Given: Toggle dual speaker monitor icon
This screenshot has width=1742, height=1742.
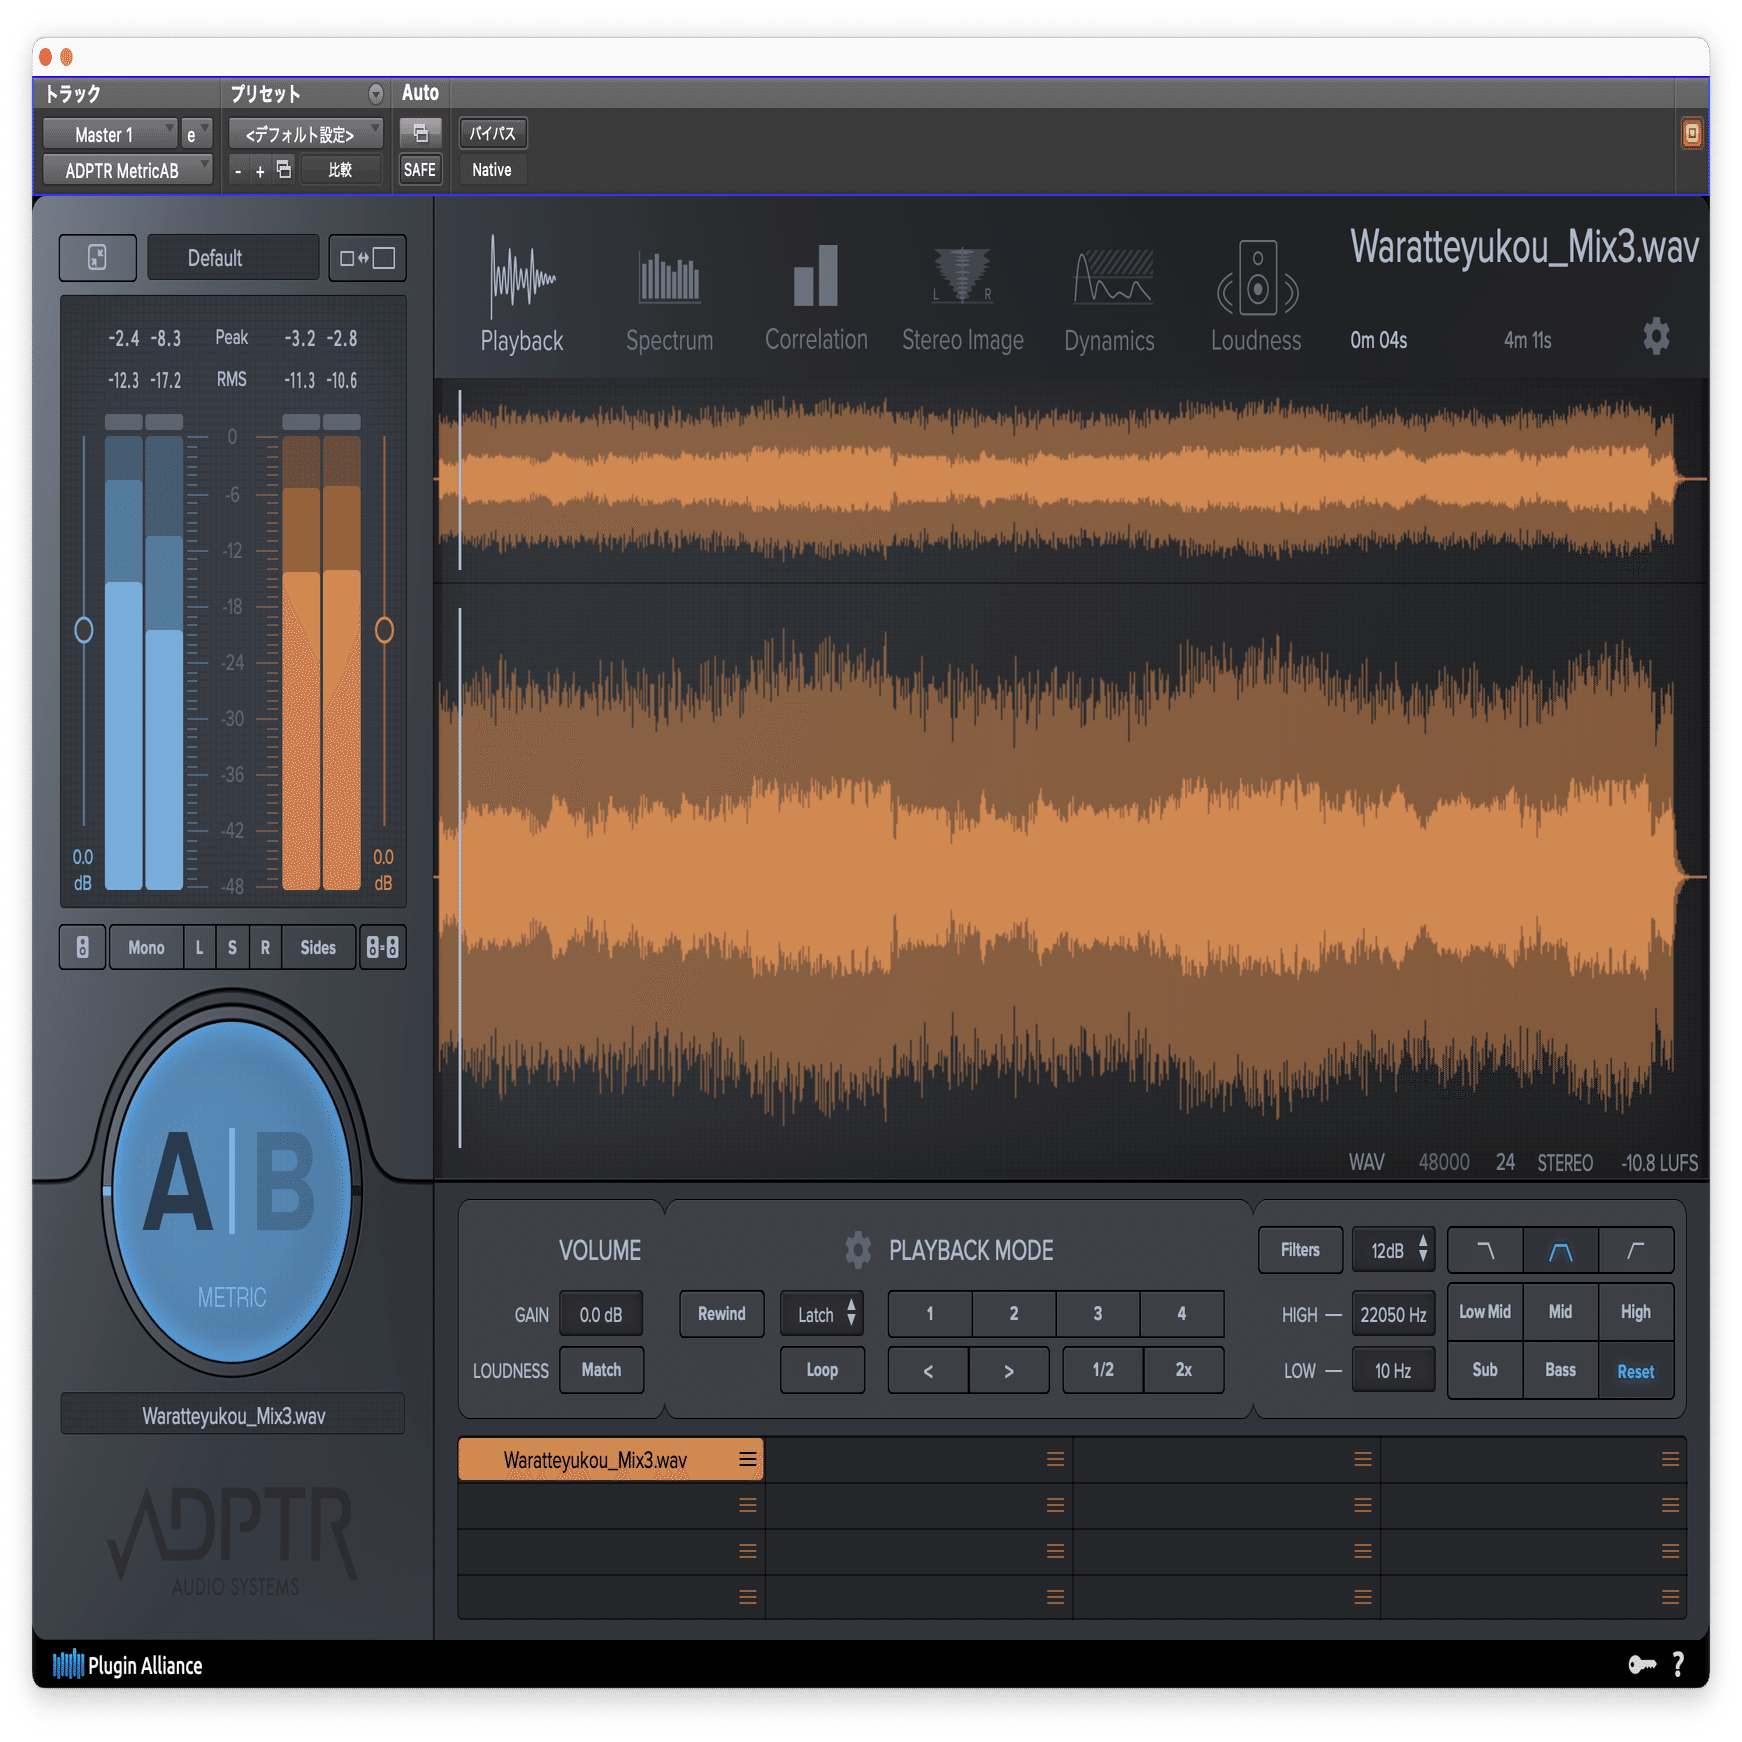Looking at the screenshot, I should (x=382, y=947).
